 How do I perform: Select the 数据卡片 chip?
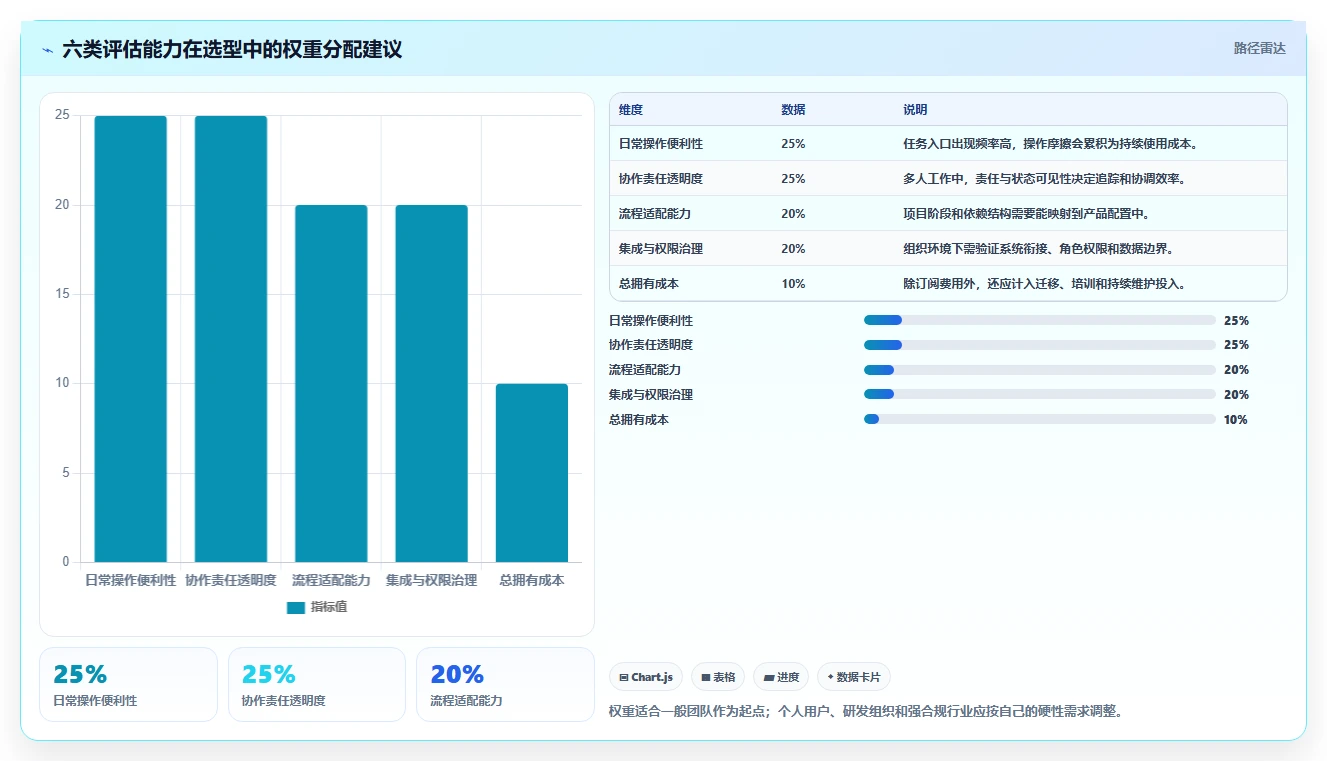[x=854, y=677]
